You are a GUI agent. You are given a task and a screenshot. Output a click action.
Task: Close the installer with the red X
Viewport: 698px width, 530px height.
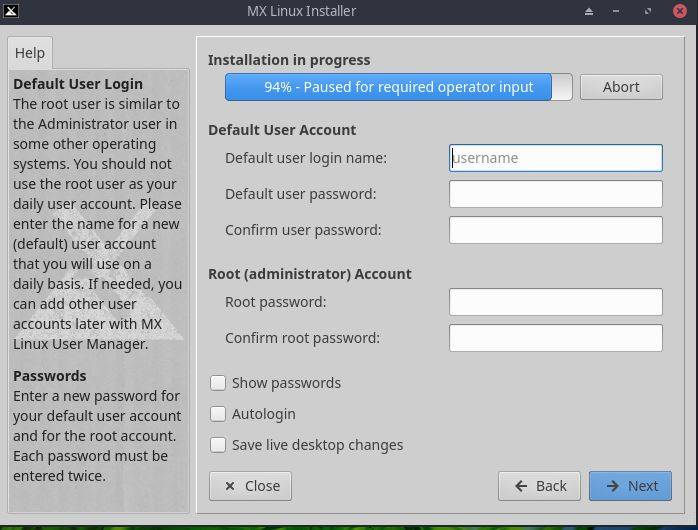coord(680,11)
